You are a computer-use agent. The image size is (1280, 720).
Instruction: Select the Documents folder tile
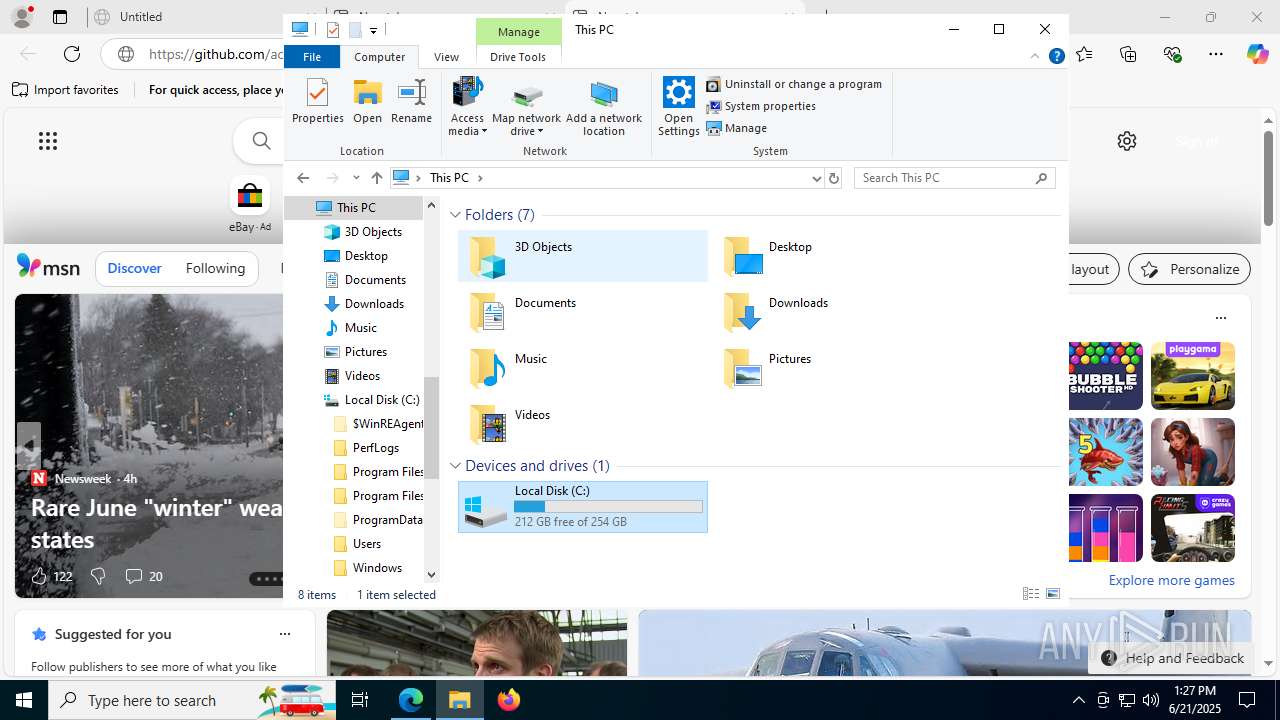click(583, 312)
